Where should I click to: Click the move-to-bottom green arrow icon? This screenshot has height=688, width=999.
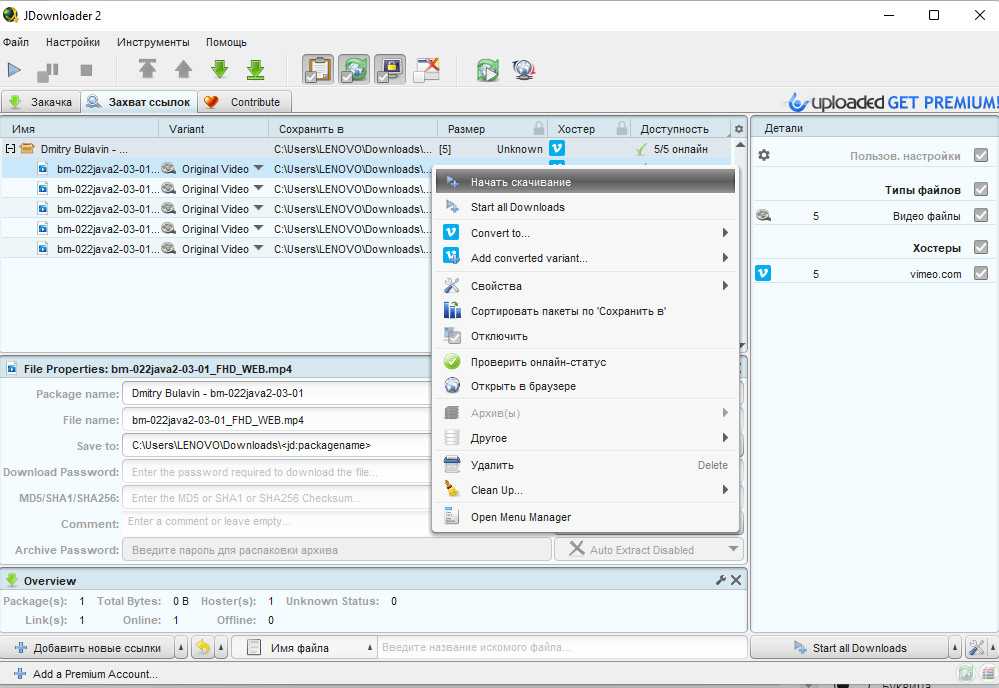[255, 70]
